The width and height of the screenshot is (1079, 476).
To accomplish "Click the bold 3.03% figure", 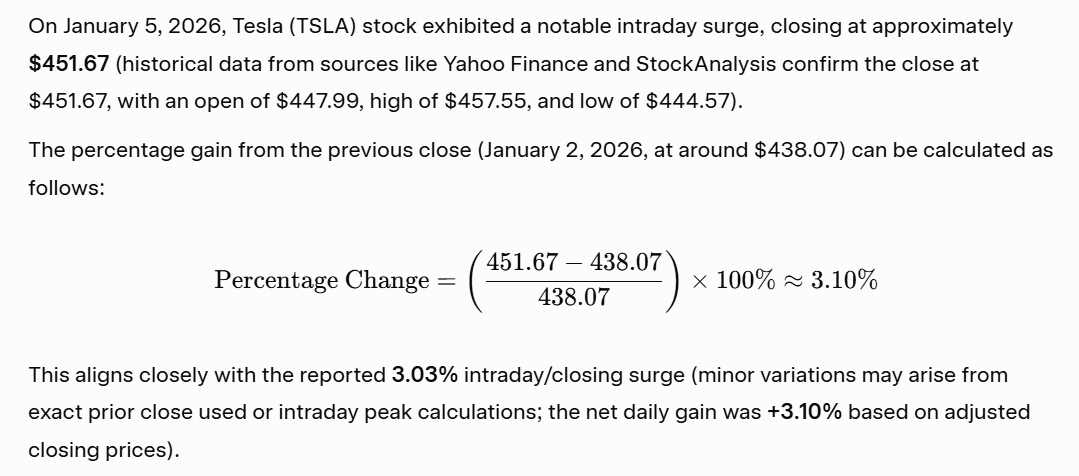I will 425,375.
